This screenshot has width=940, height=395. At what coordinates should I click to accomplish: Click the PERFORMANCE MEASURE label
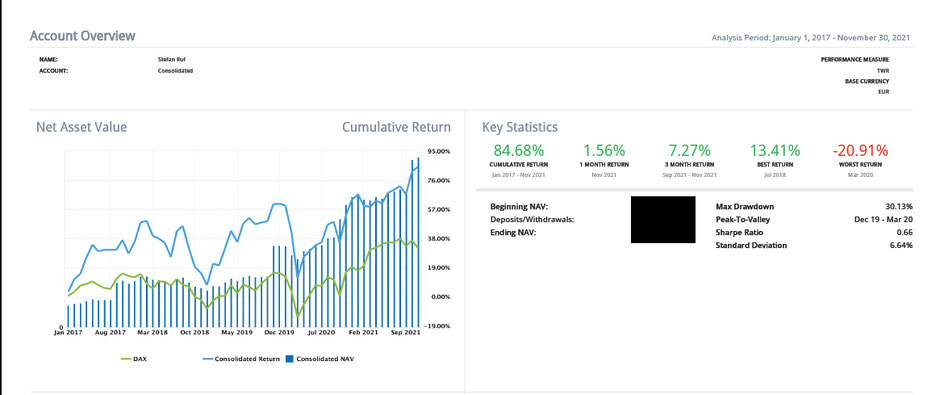855,59
